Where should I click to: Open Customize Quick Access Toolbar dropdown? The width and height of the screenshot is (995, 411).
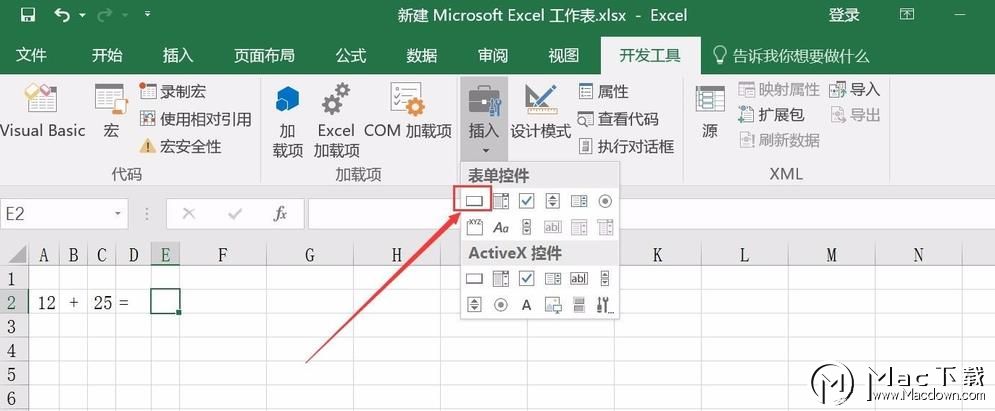(147, 13)
